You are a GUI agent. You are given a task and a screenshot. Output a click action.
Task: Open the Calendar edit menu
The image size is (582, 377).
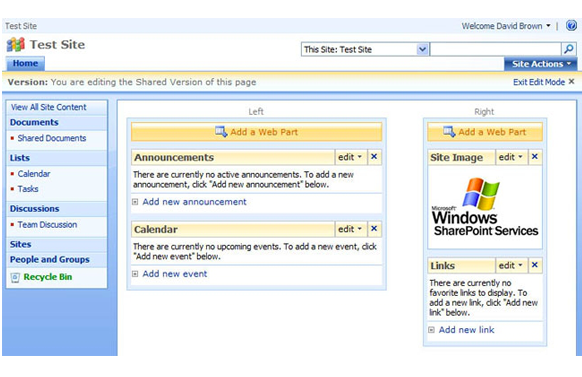350,229
